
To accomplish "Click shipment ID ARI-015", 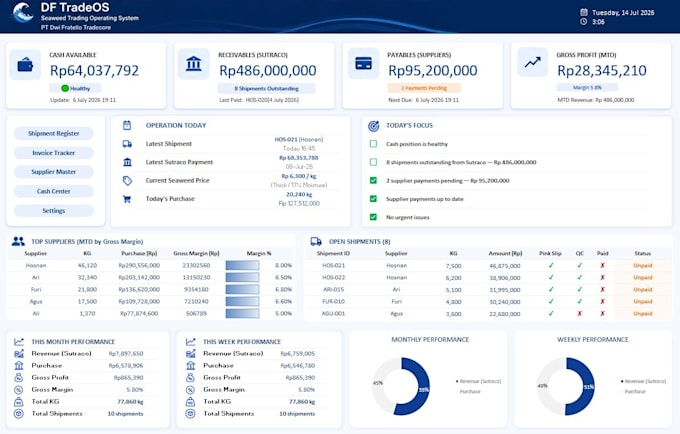I will (333, 289).
